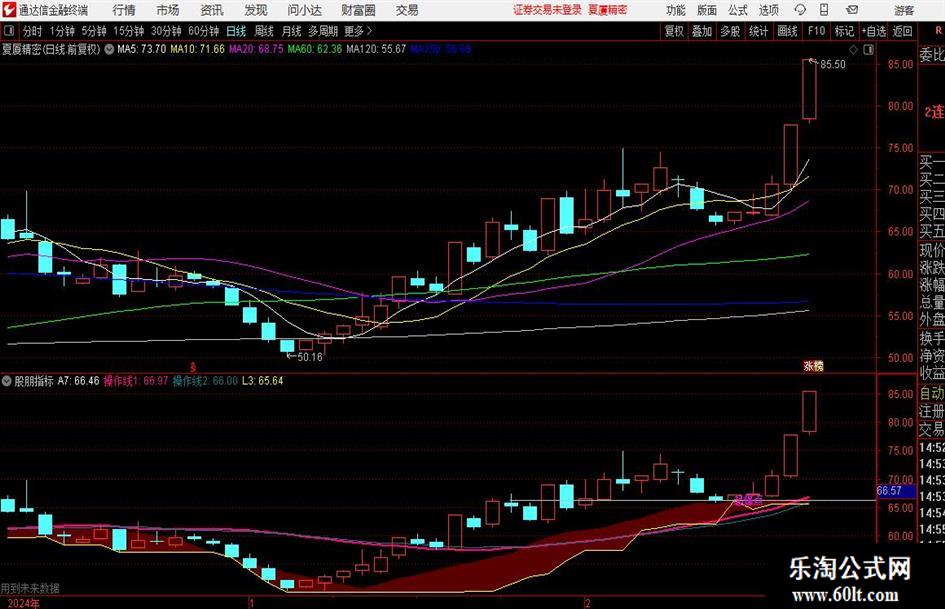Click the MA60: 62.36 indicator label
Image resolution: width=945 pixels, height=609 pixels.
[x=315, y=49]
